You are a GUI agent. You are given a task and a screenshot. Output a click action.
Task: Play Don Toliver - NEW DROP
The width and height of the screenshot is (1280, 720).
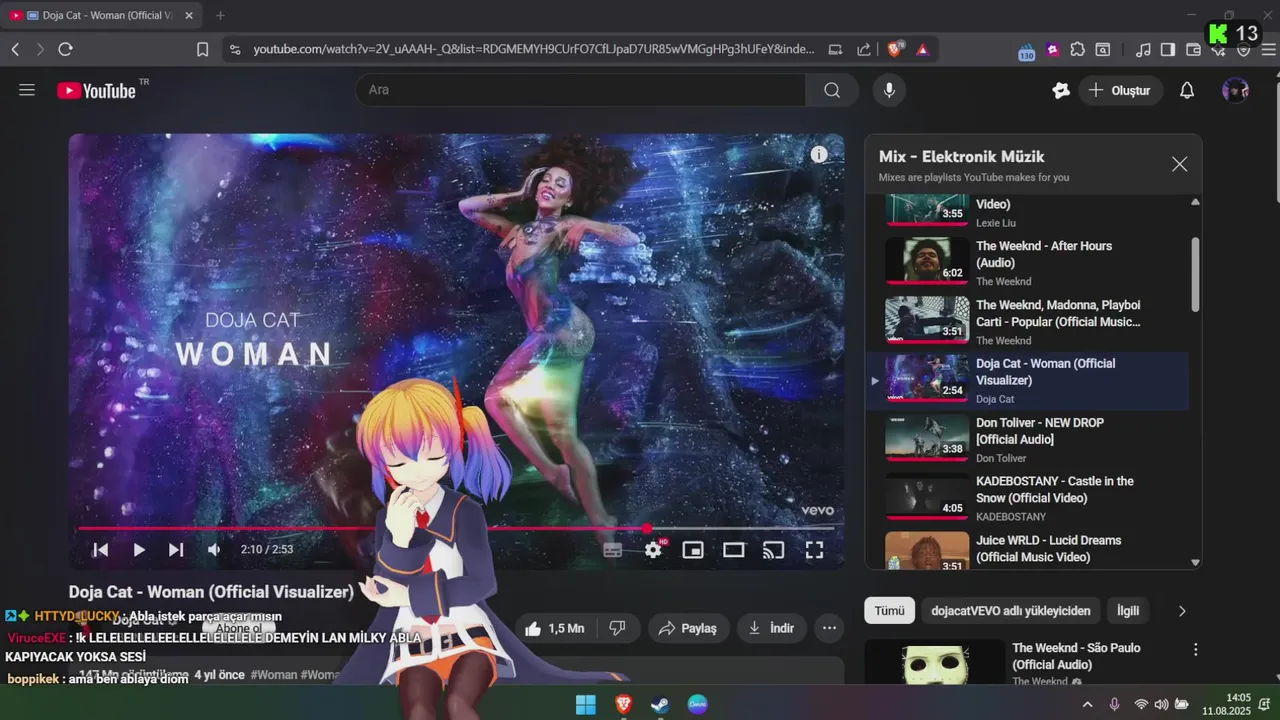(1027, 440)
